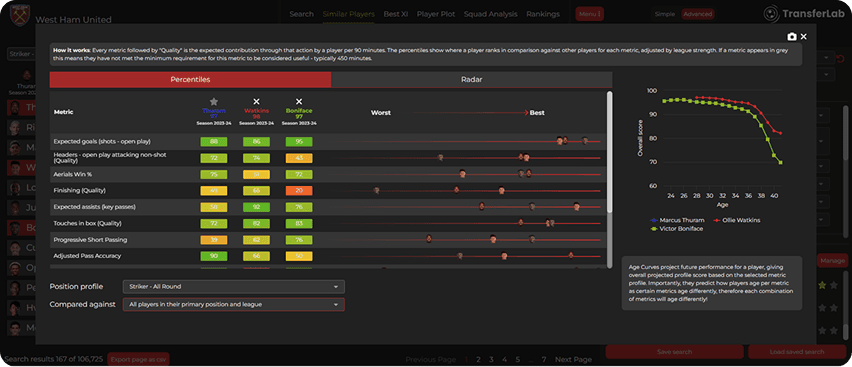The image size is (852, 367).
Task: Click the Progressive Short Passing metric label
Action: 90,239
